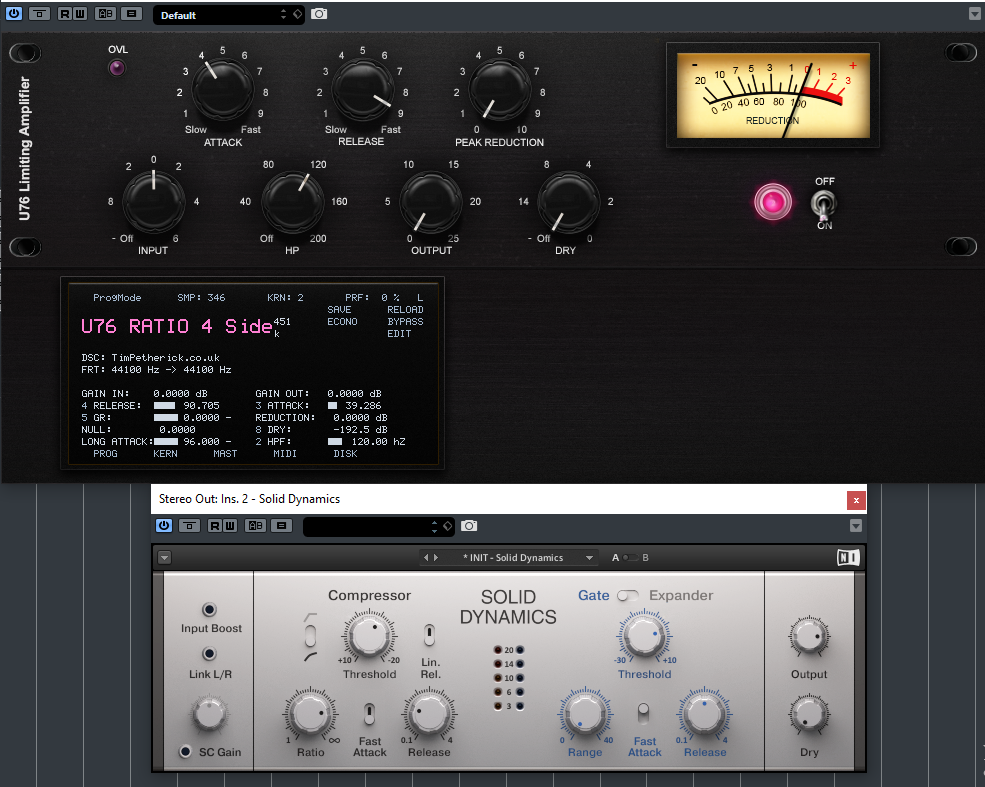The width and height of the screenshot is (985, 787).
Task: Switch the Gate/Expander toggle
Action: (x=628, y=595)
